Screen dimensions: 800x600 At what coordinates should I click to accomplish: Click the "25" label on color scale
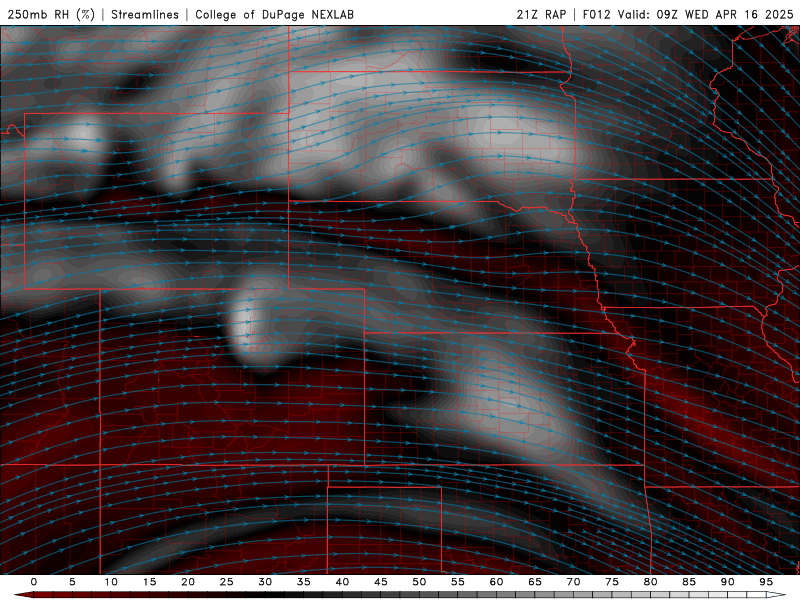(227, 582)
